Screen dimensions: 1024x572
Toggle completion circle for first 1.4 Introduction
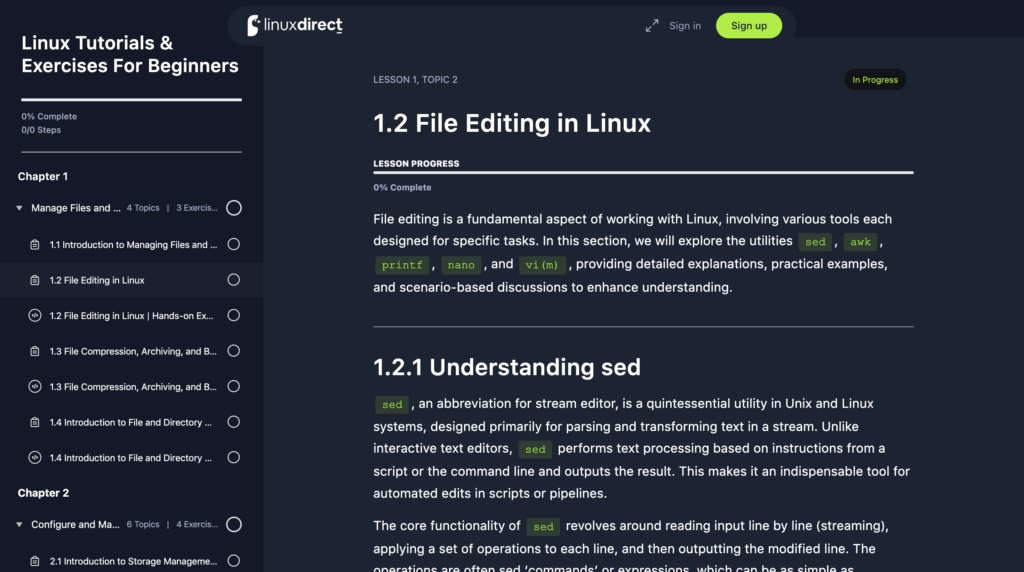click(x=234, y=422)
